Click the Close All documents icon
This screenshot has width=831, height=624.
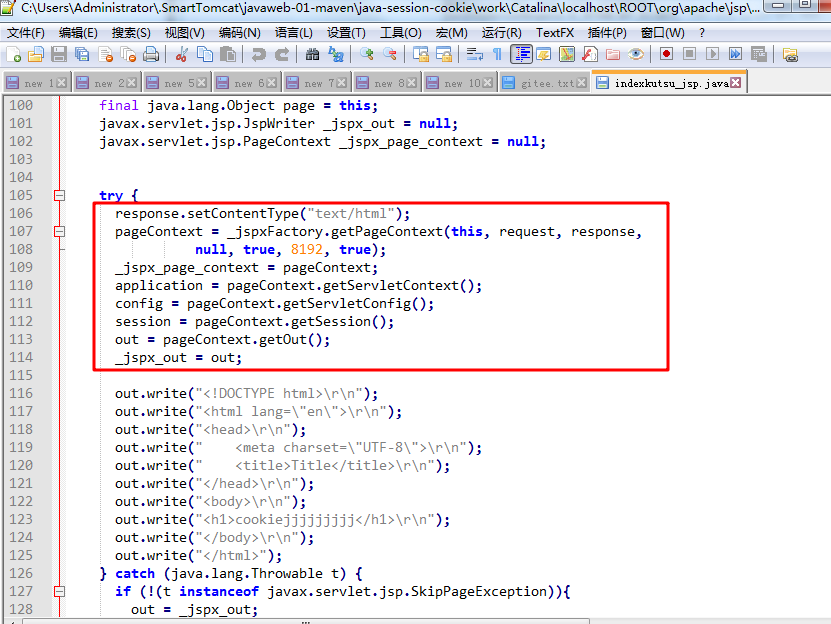click(x=128, y=55)
